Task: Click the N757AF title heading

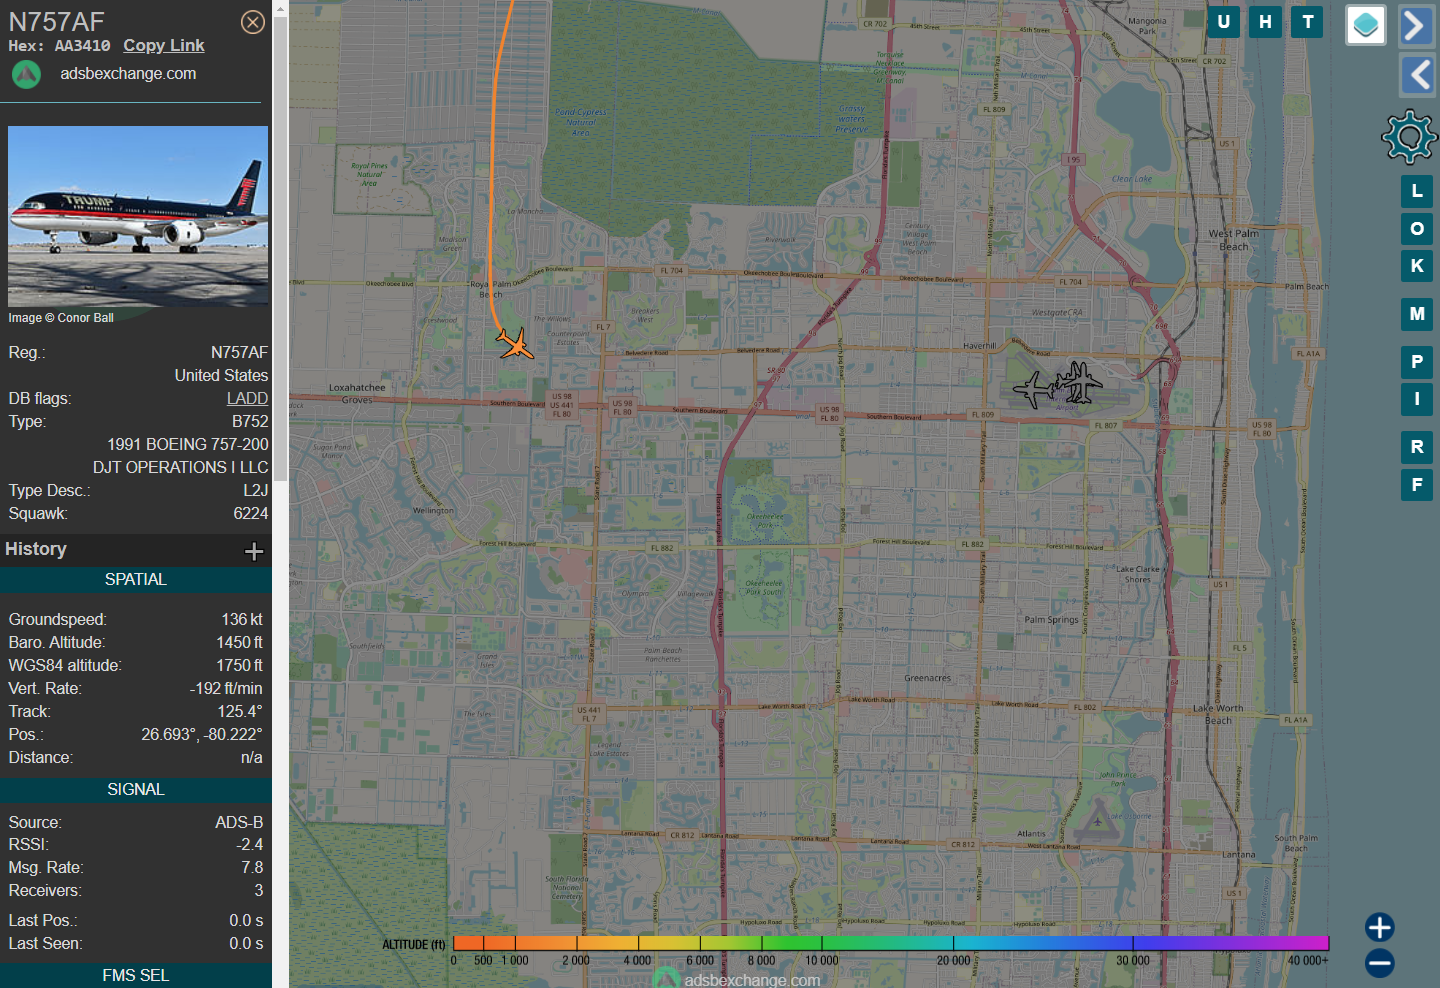Action: 57,22
